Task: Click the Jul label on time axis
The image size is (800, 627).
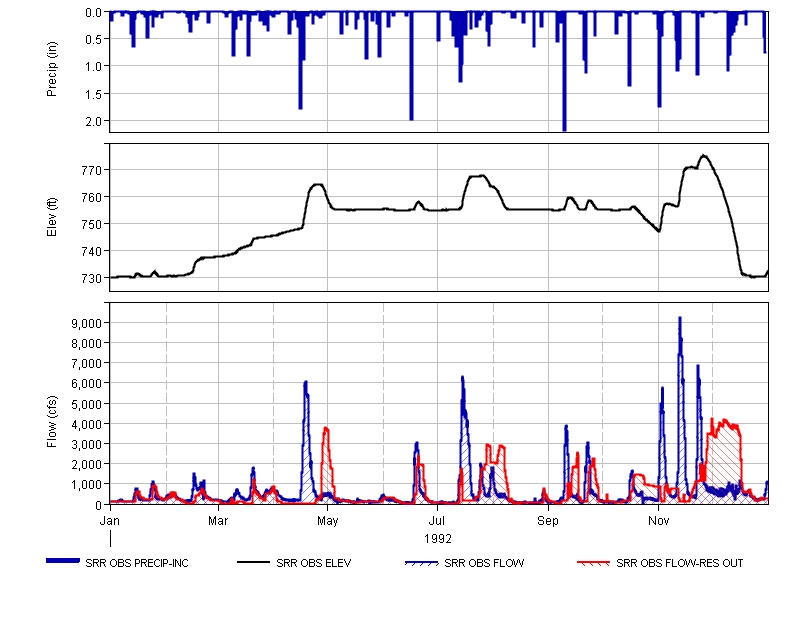Action: tap(437, 521)
